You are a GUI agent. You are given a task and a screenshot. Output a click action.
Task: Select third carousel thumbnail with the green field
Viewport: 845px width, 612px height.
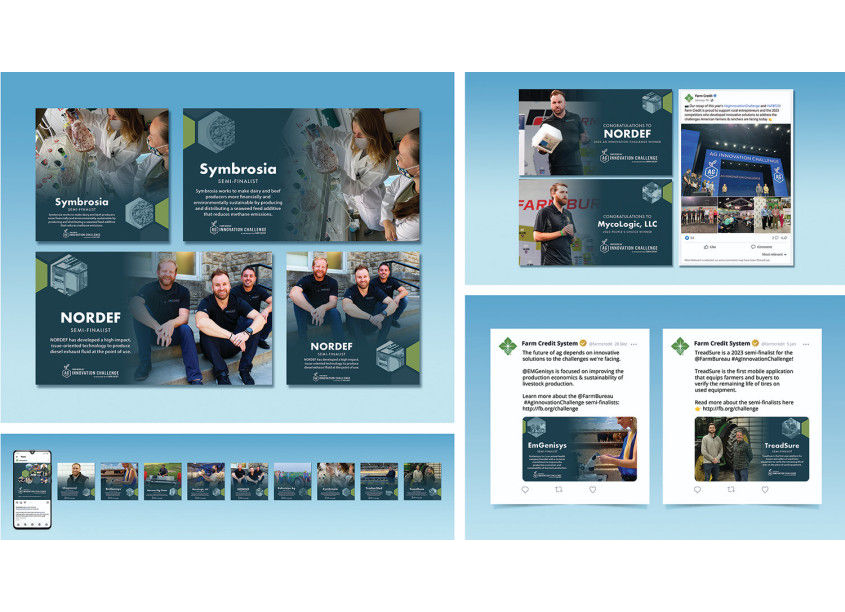163,481
